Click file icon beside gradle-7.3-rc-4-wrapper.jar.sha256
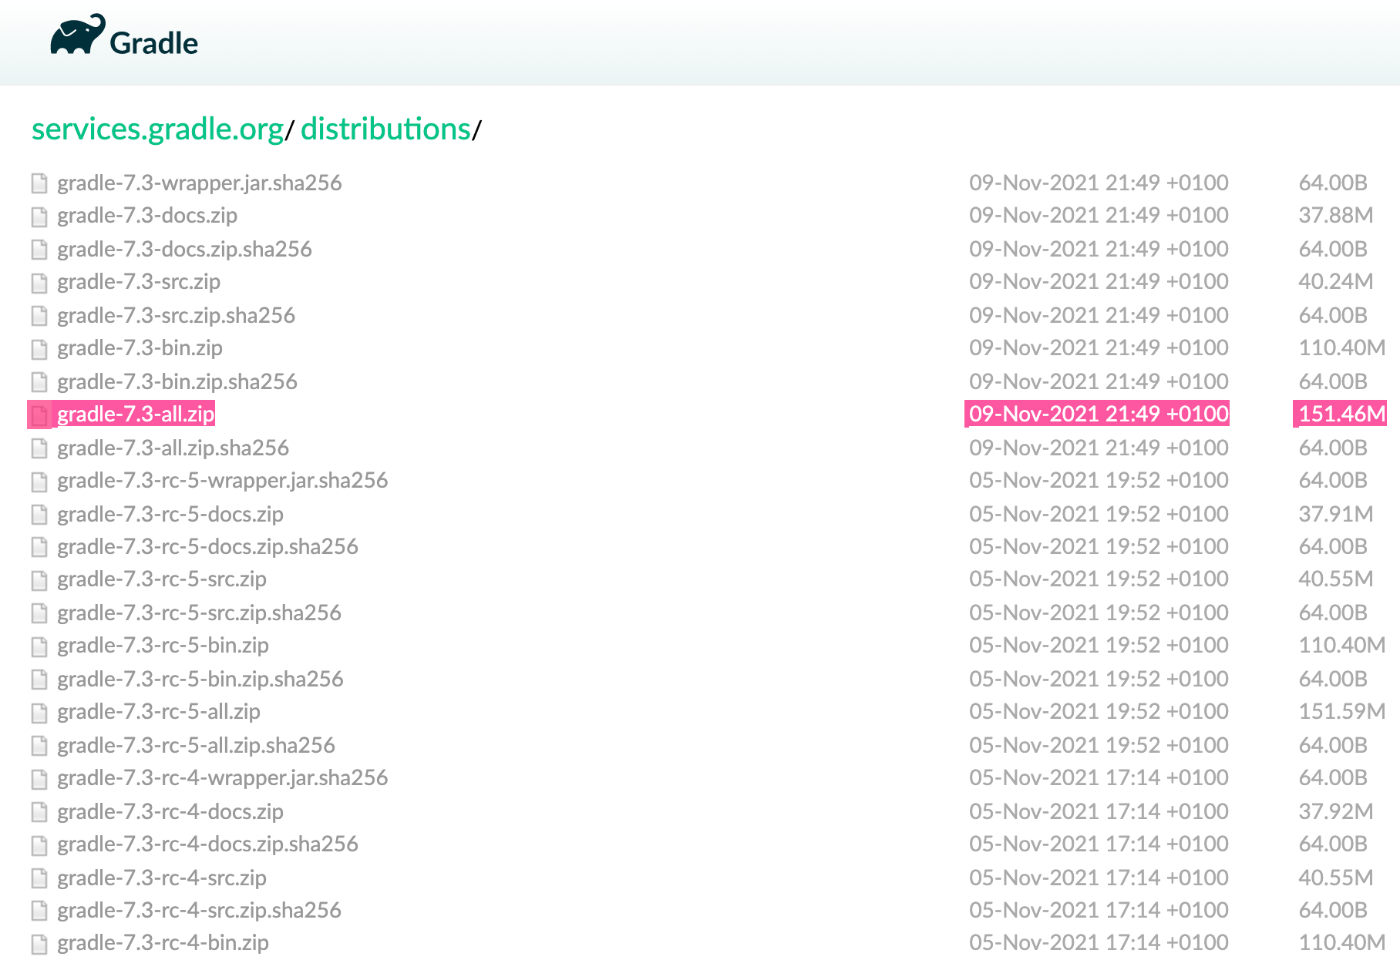 coord(39,778)
